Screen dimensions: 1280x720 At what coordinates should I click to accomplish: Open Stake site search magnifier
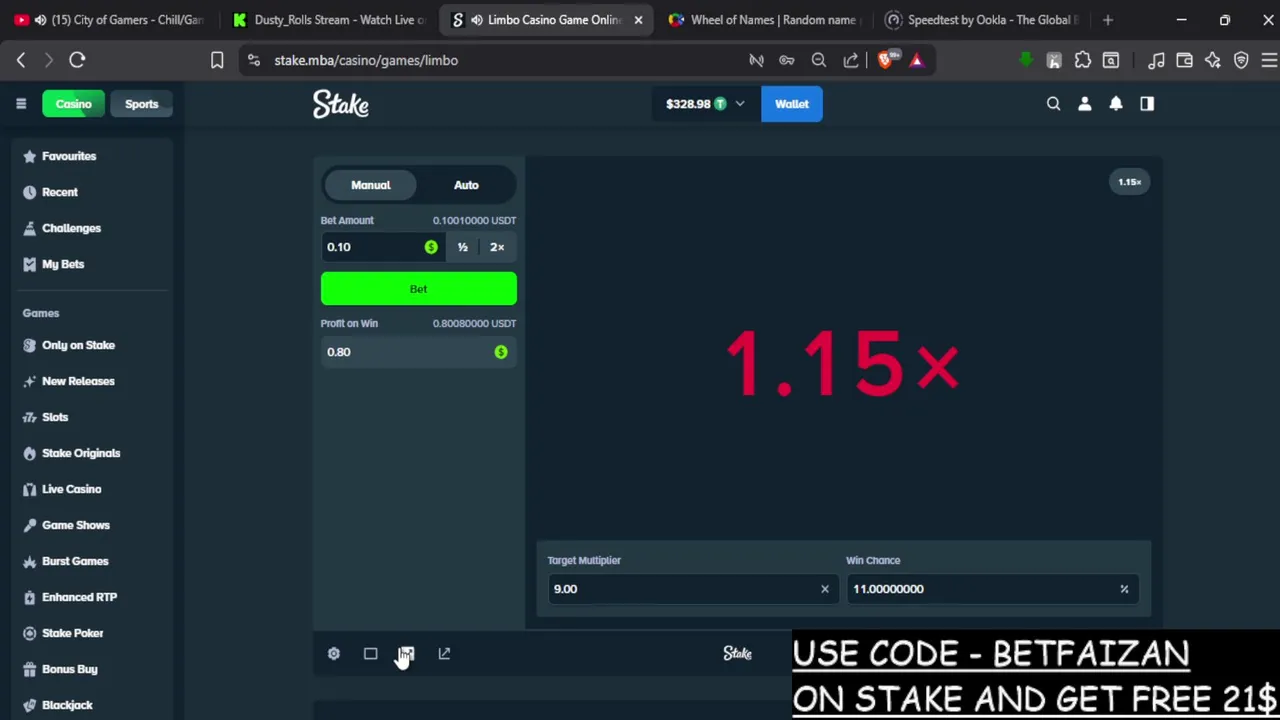pyautogui.click(x=1053, y=104)
